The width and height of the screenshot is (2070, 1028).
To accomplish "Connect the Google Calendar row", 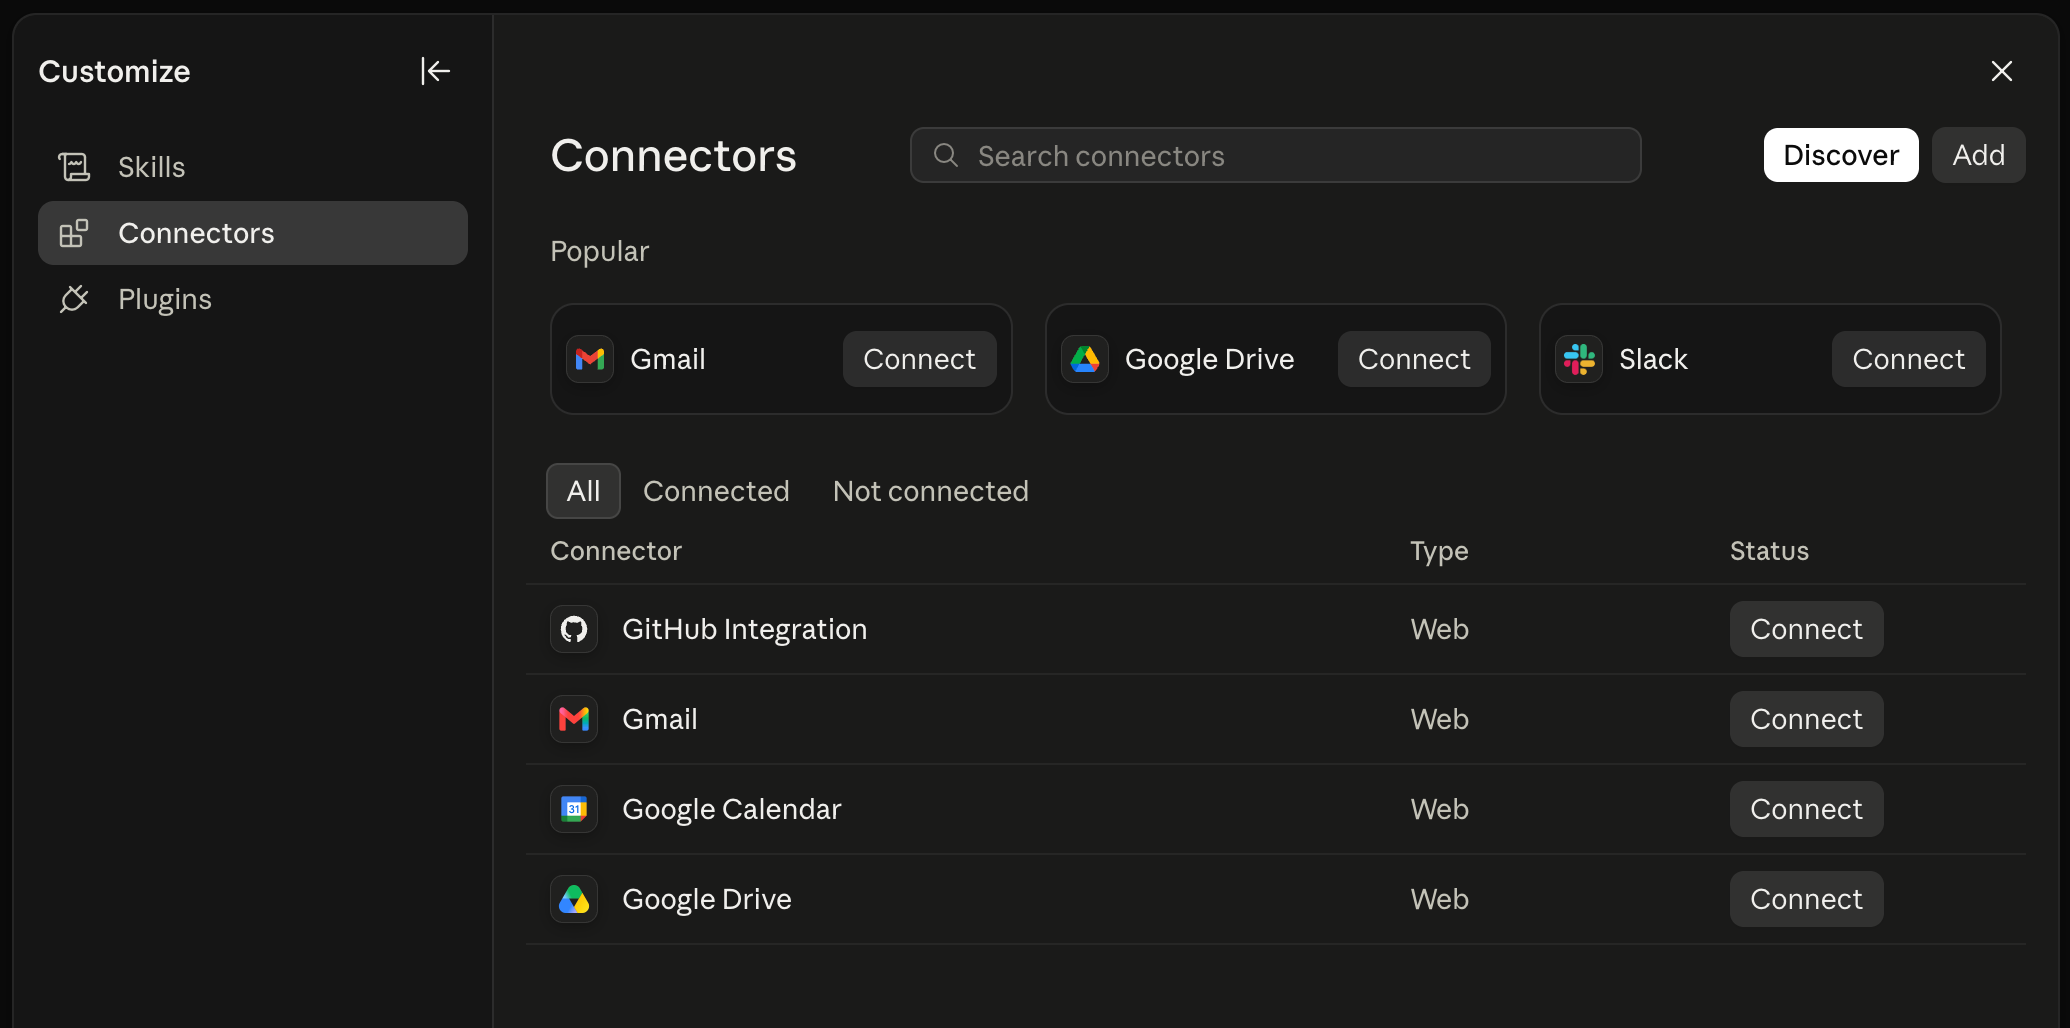I will click(x=1806, y=809).
